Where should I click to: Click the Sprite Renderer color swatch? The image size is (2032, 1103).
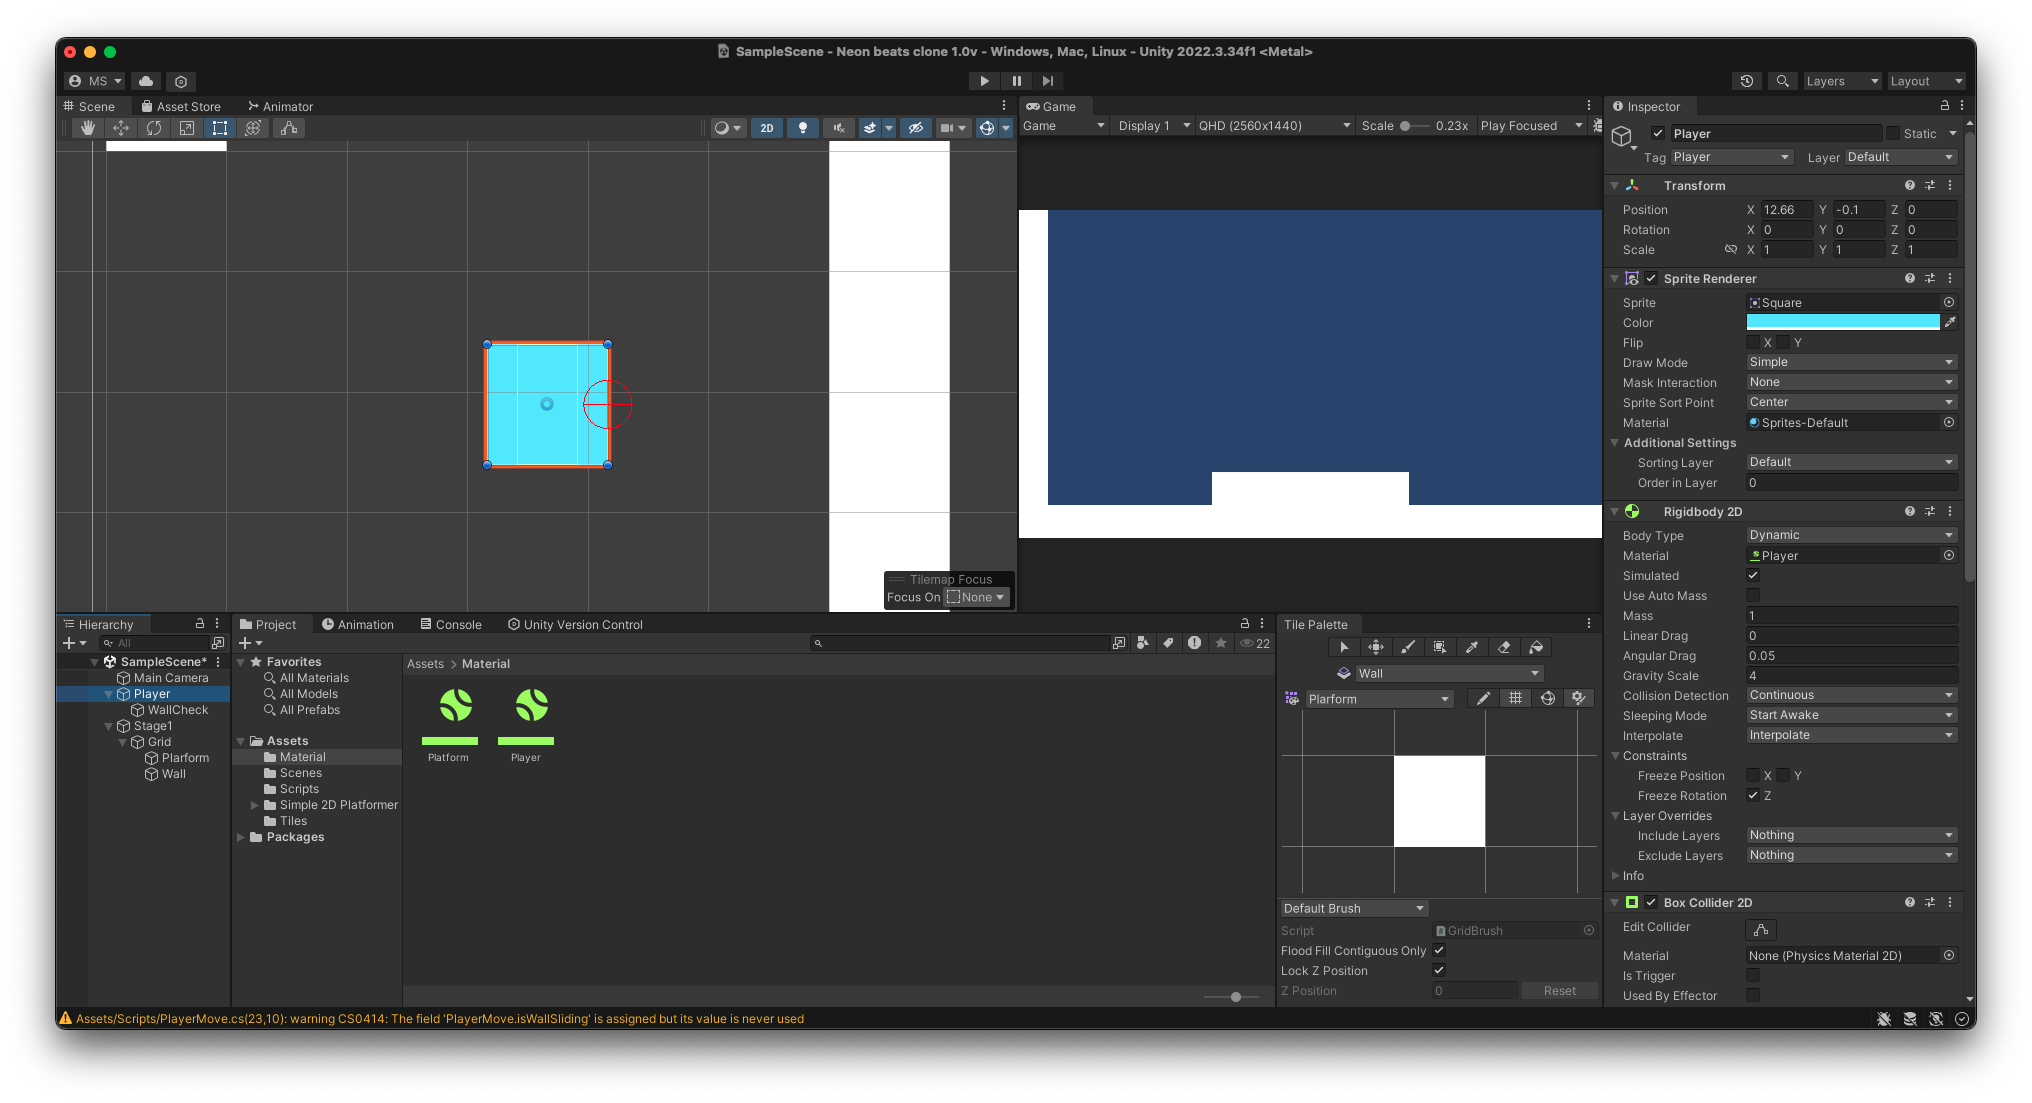point(1842,322)
